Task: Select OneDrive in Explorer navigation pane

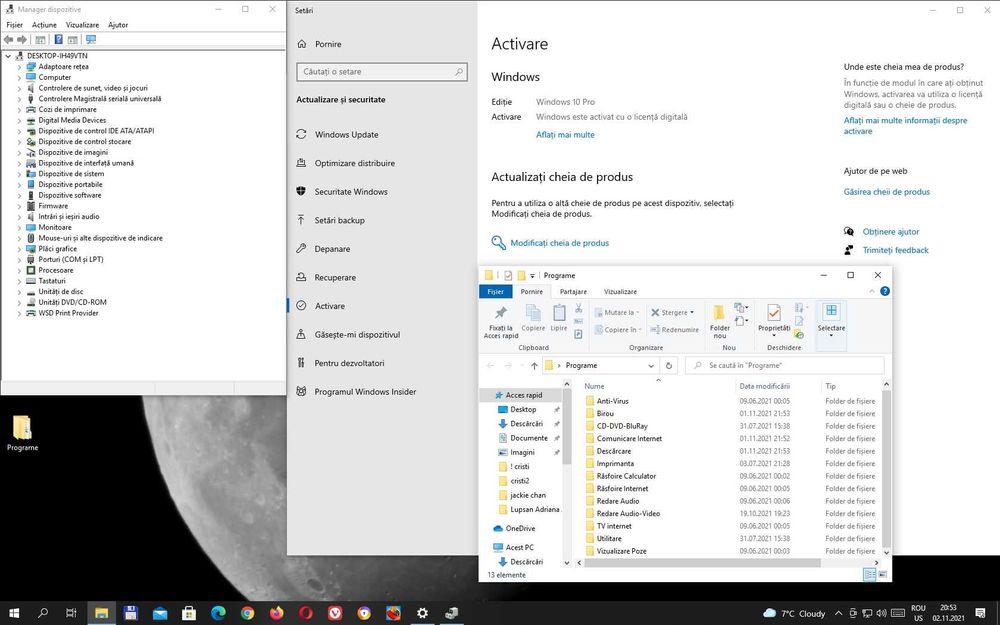Action: (520, 529)
